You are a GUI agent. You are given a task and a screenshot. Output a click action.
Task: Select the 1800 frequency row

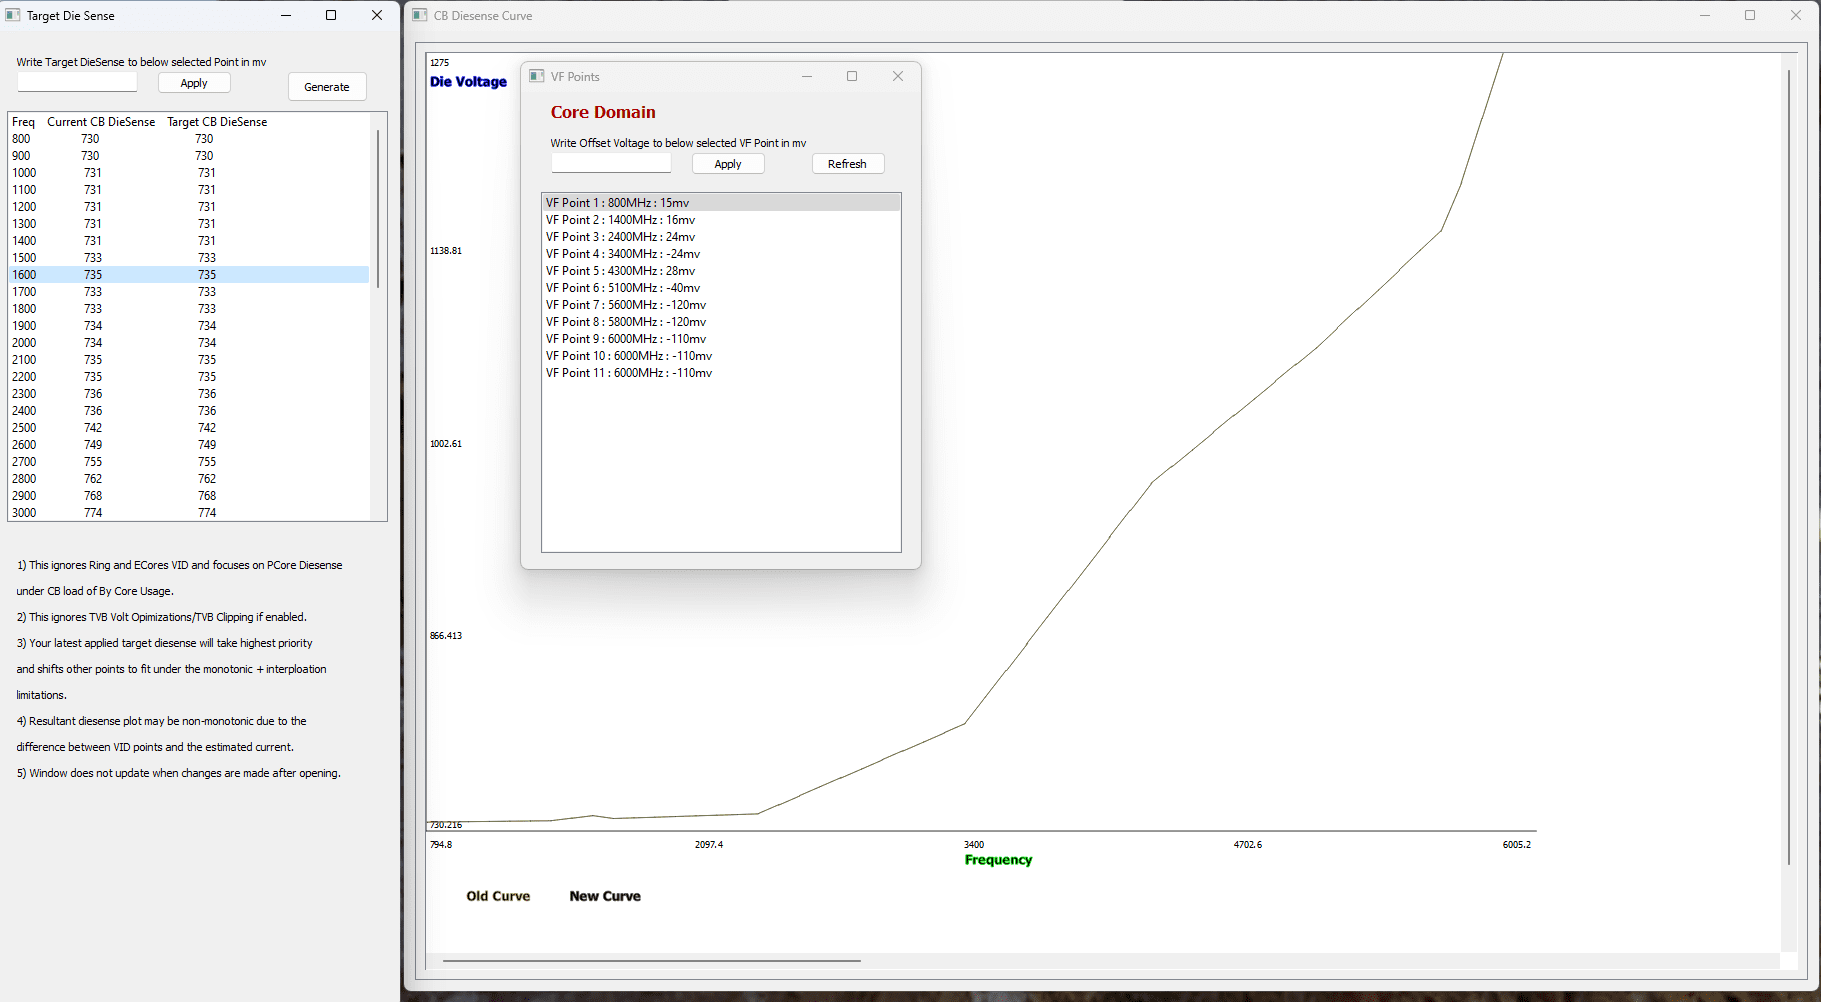tap(189, 309)
